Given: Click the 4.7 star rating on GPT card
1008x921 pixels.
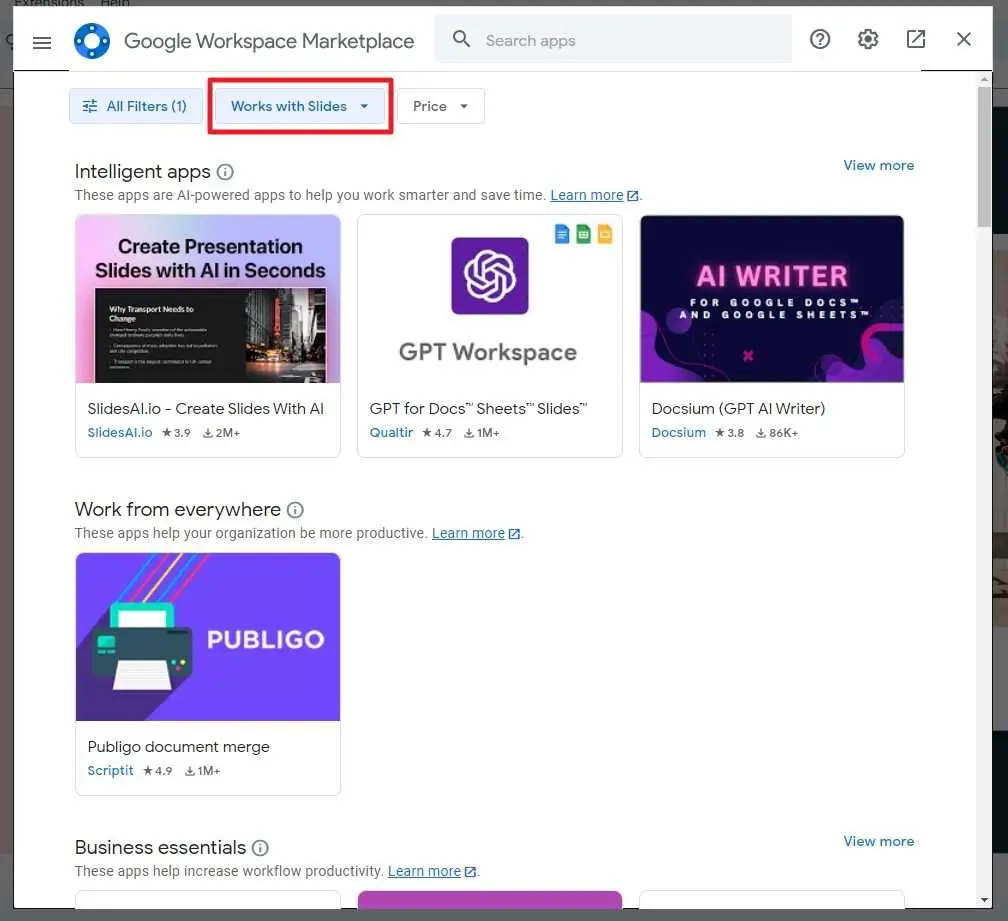Looking at the screenshot, I should click(x=436, y=433).
